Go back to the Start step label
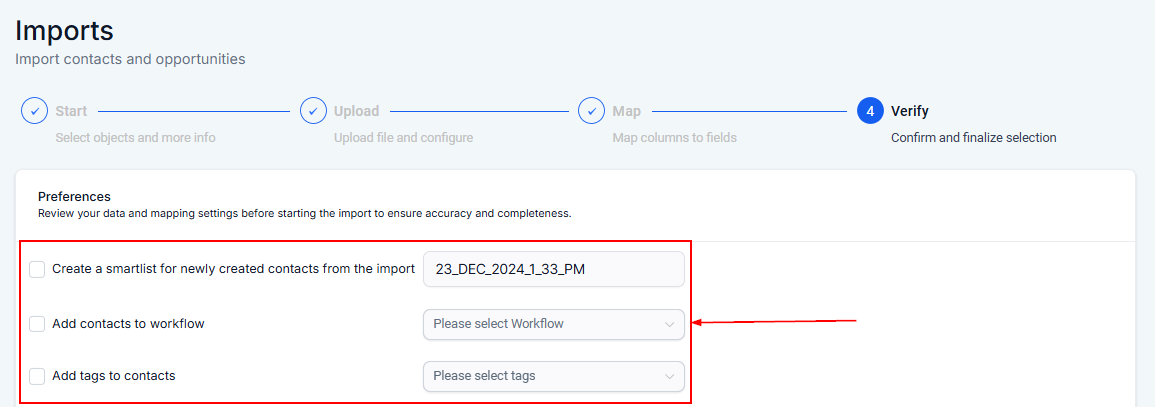Viewport: 1155px width, 407px height. tap(71, 111)
